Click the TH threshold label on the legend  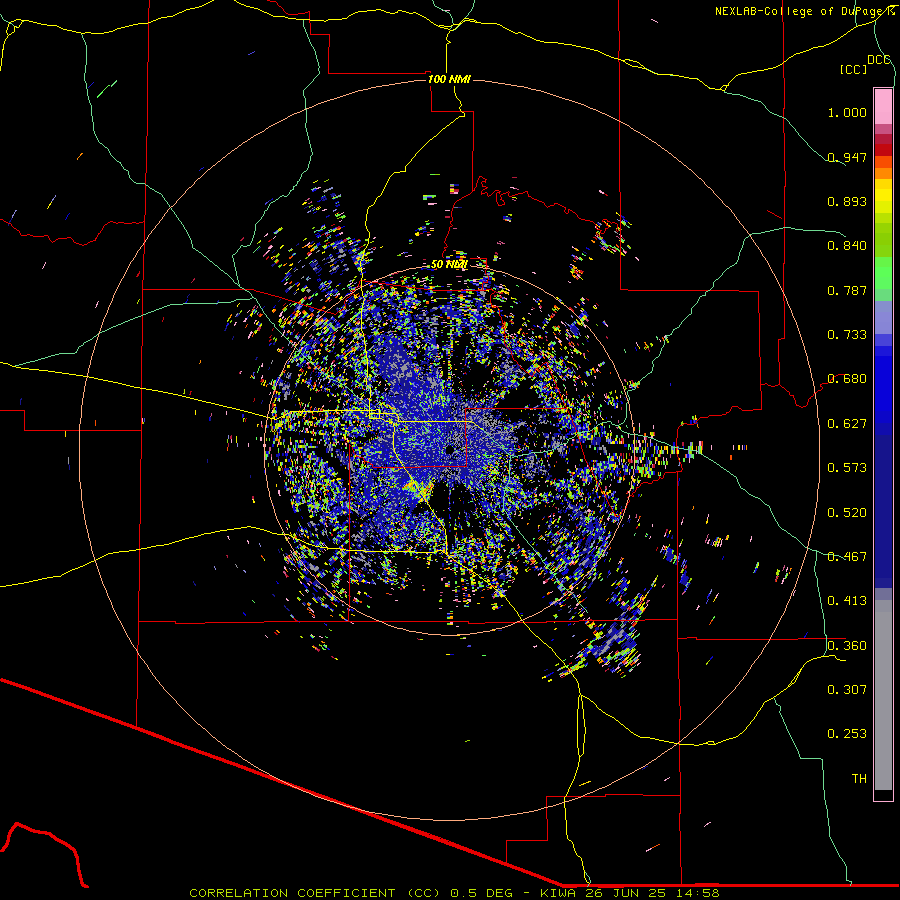[x=859, y=779]
